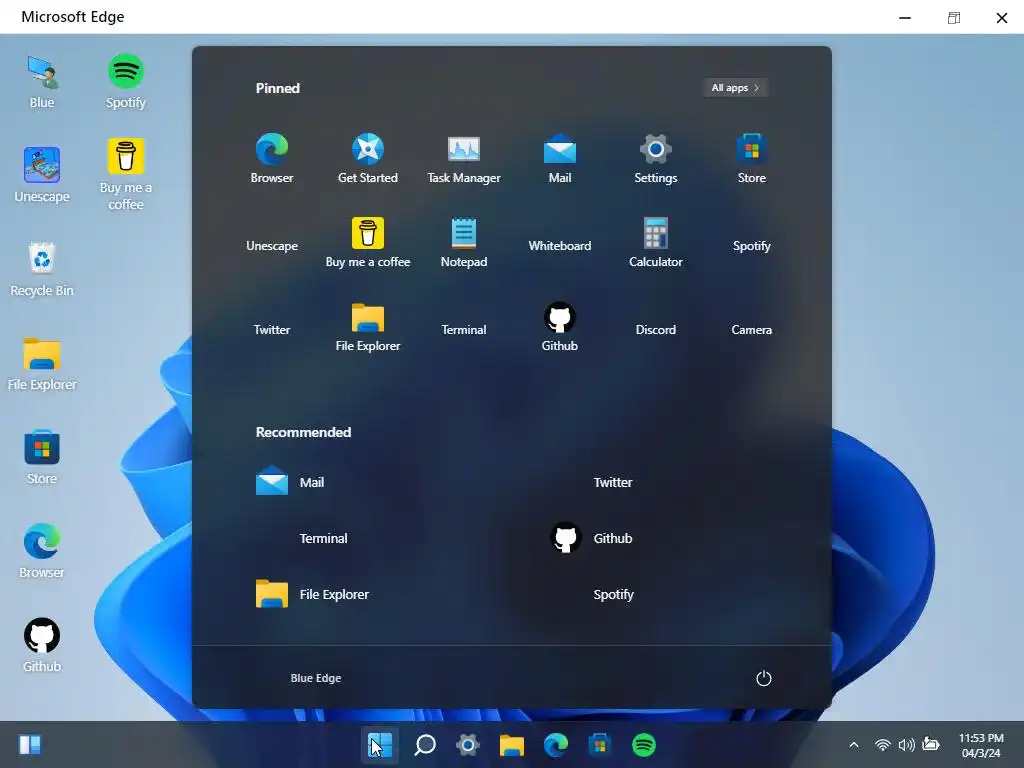Viewport: 1024px width, 768px height.
Task: Click the battery icon in the system tray
Action: pos(931,744)
